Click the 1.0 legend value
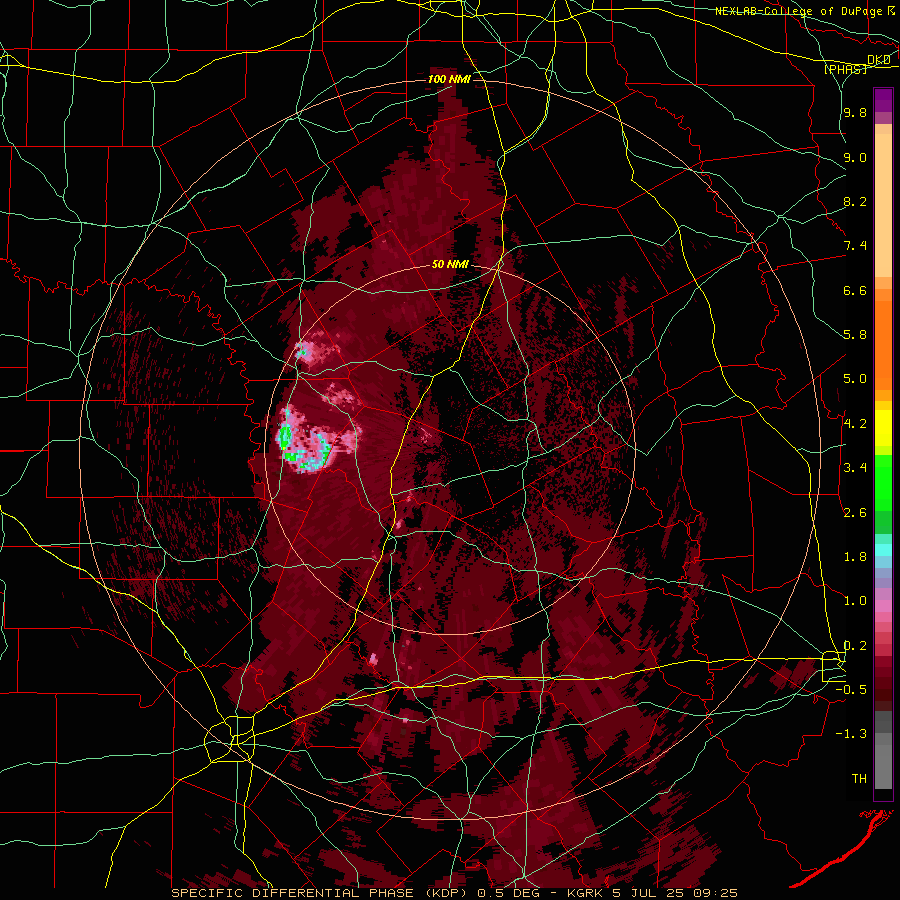The height and width of the screenshot is (900, 900). click(855, 601)
